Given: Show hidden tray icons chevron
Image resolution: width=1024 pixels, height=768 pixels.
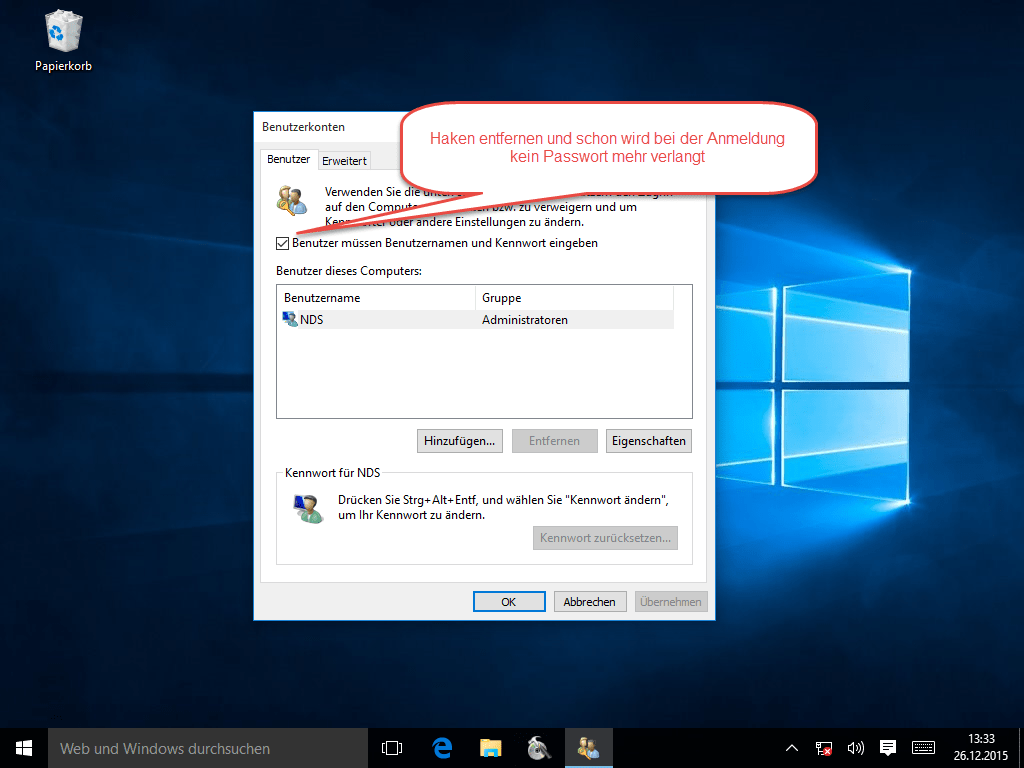Looking at the screenshot, I should (x=792, y=748).
